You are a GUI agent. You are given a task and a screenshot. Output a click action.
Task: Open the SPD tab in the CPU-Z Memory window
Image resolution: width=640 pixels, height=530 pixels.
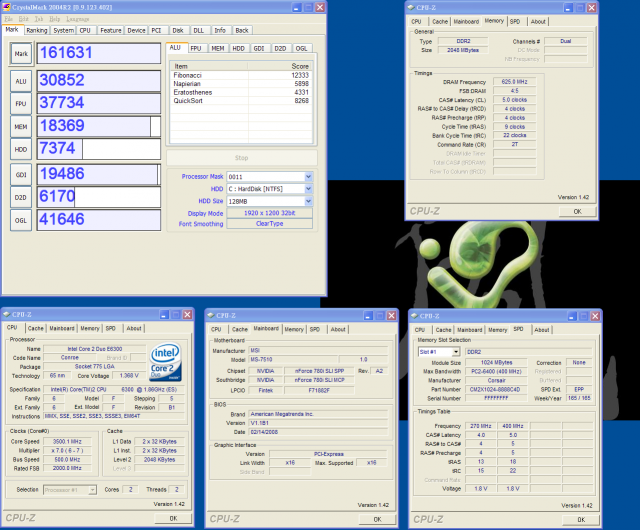tap(515, 22)
